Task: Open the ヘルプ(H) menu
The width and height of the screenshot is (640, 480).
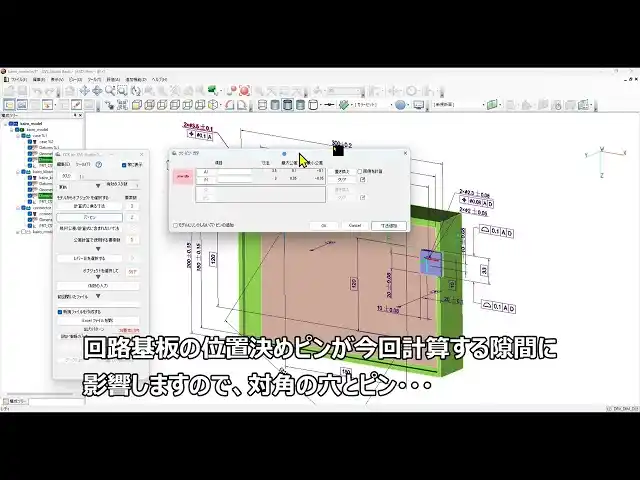Action: tap(160, 80)
